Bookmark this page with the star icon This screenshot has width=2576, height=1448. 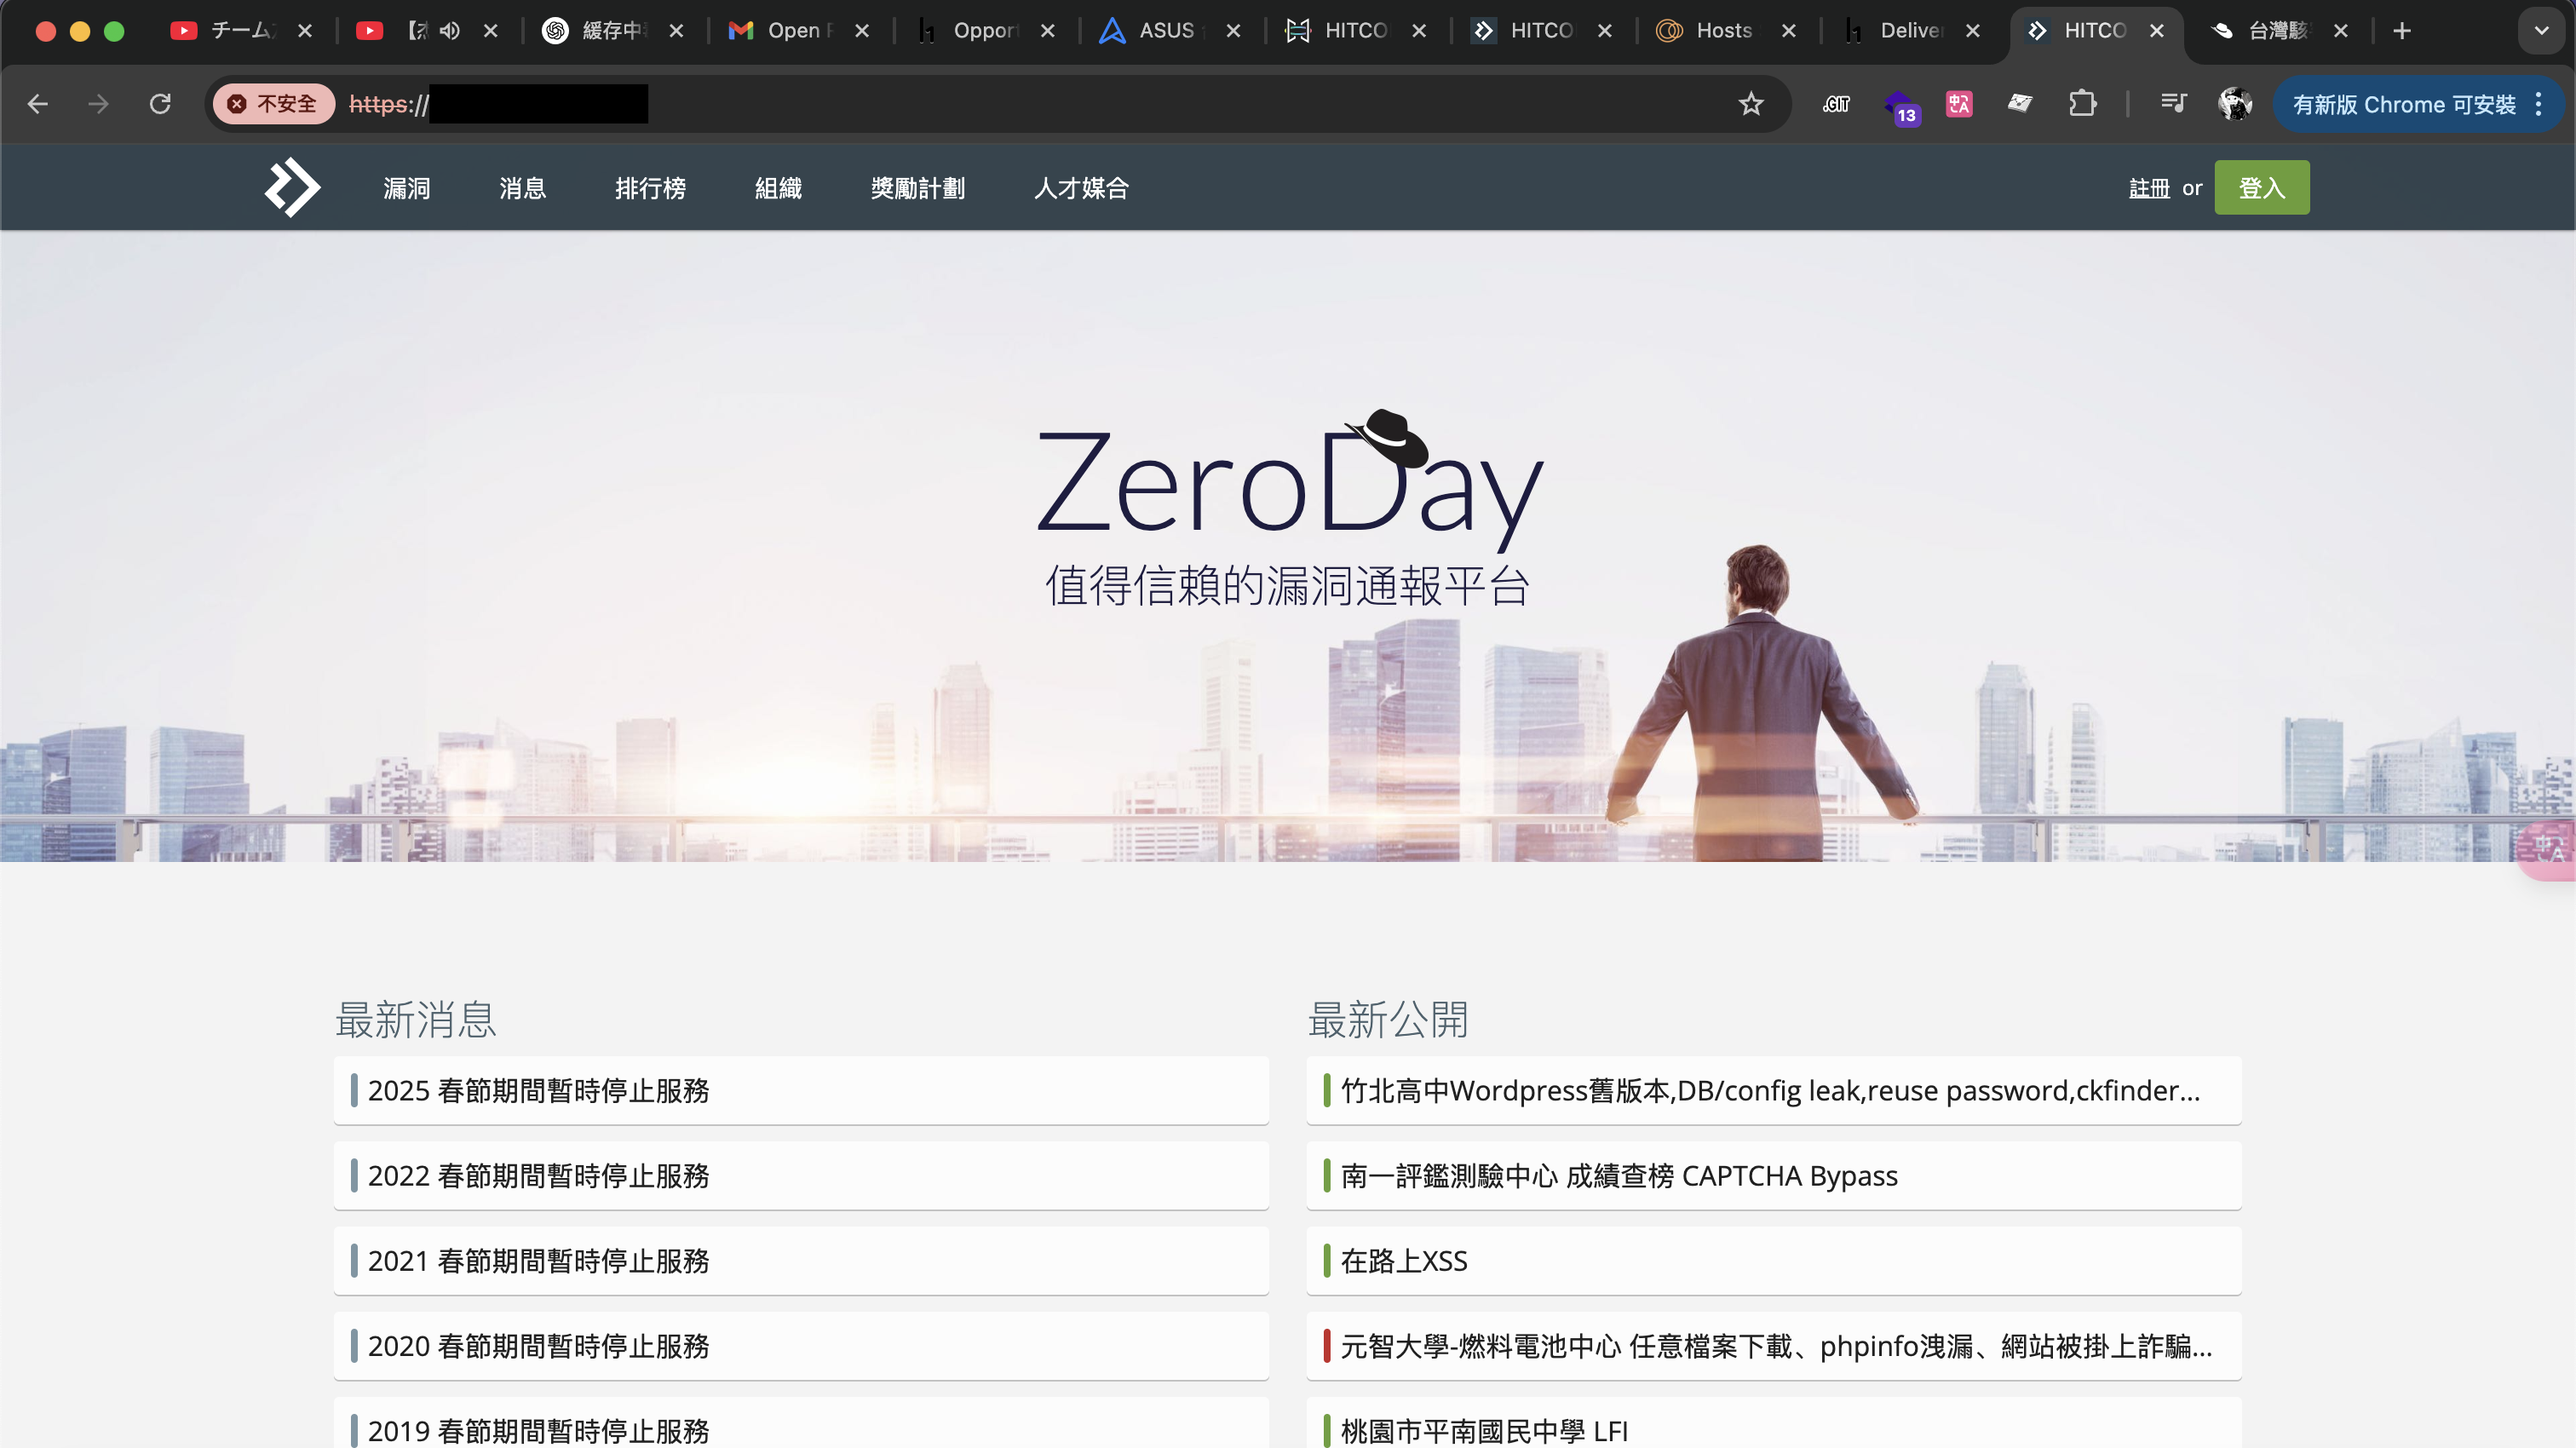(x=1751, y=104)
